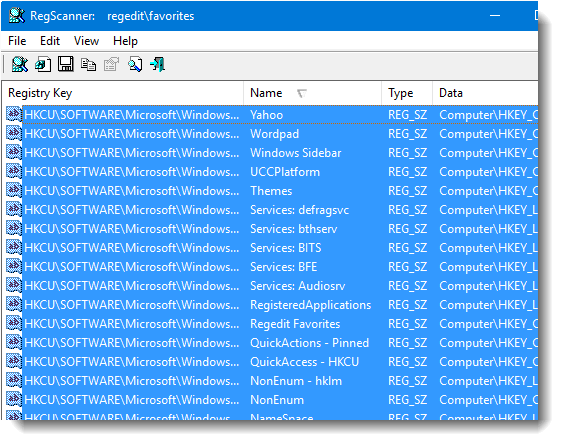Select the RegisteredApplications entry
The height and width of the screenshot is (445, 563).
pyautogui.click(x=311, y=305)
